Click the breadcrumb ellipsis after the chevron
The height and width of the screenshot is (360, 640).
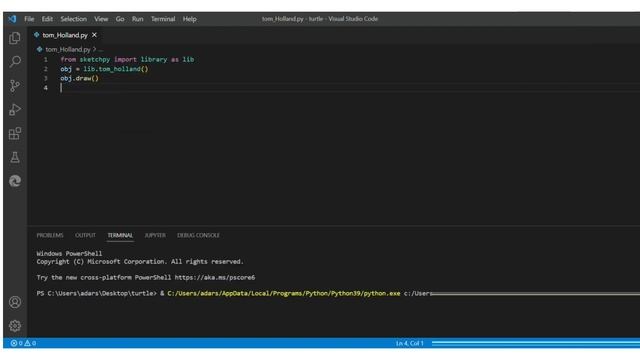point(101,50)
